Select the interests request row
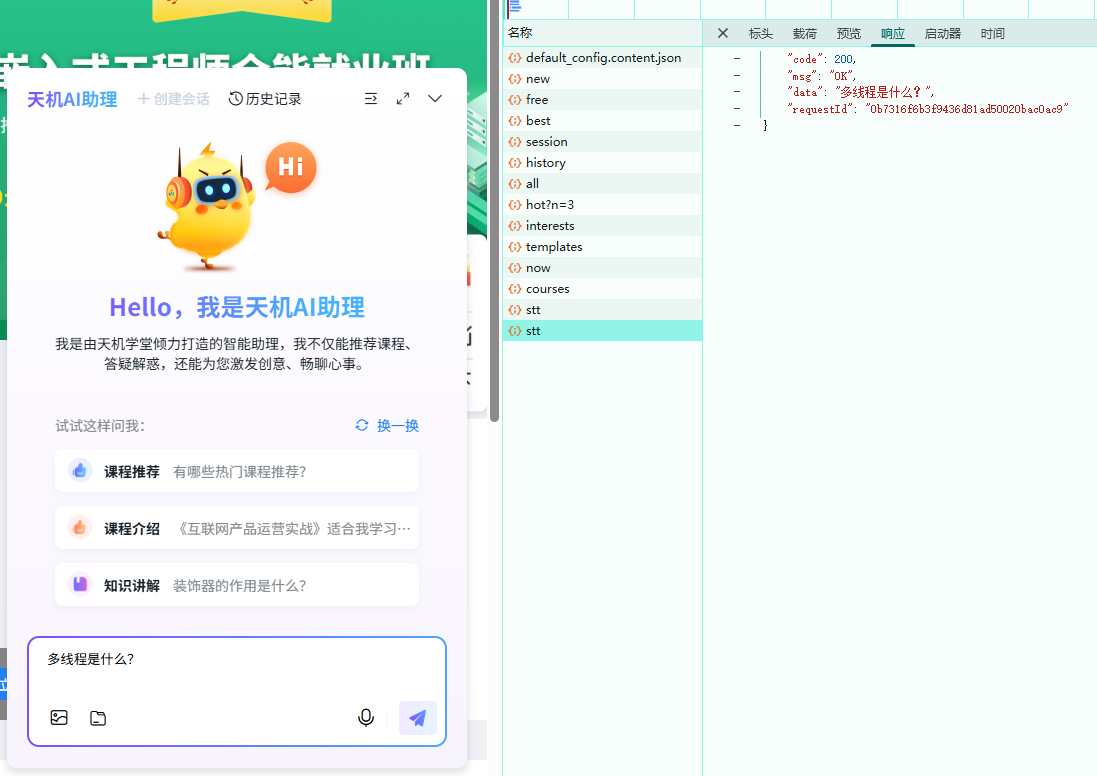This screenshot has height=776, width=1097. [x=602, y=225]
